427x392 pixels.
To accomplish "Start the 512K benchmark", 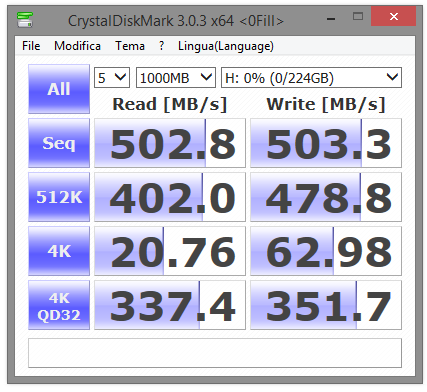I will [x=59, y=197].
